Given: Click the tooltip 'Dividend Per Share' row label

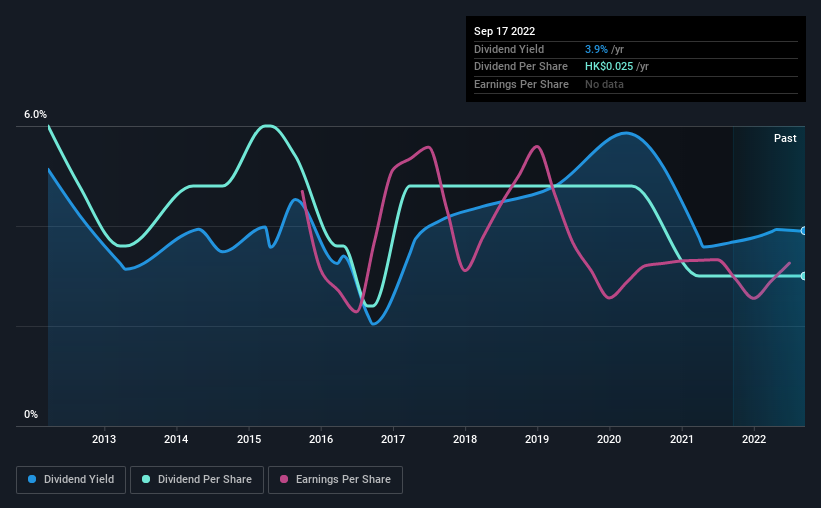Looking at the screenshot, I should 520,67.
